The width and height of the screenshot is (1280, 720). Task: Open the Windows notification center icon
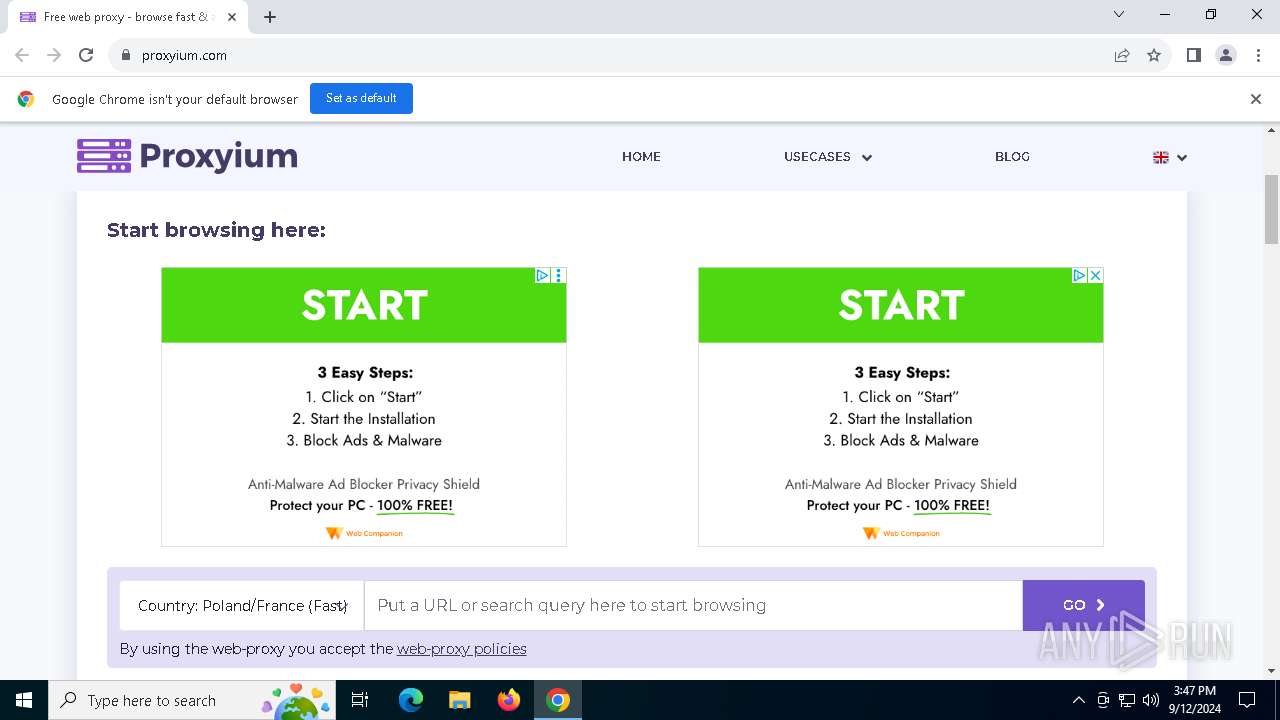point(1247,700)
